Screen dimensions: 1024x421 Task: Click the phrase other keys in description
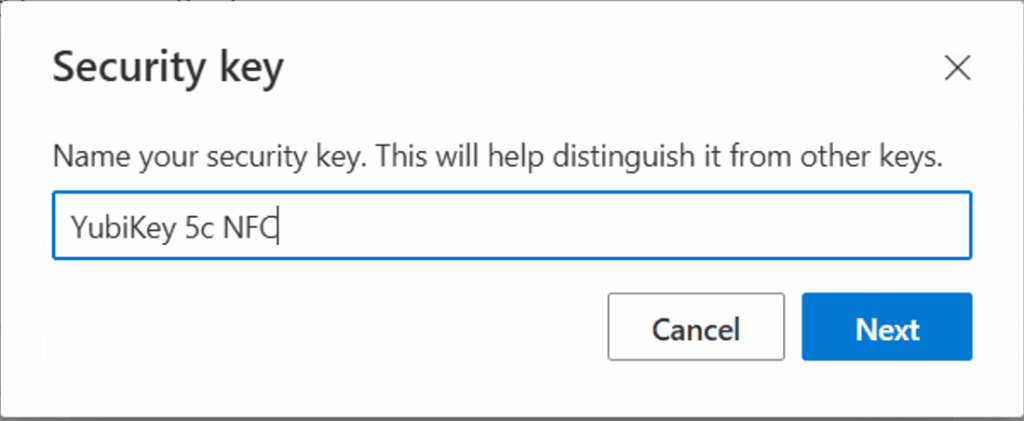[874, 158]
